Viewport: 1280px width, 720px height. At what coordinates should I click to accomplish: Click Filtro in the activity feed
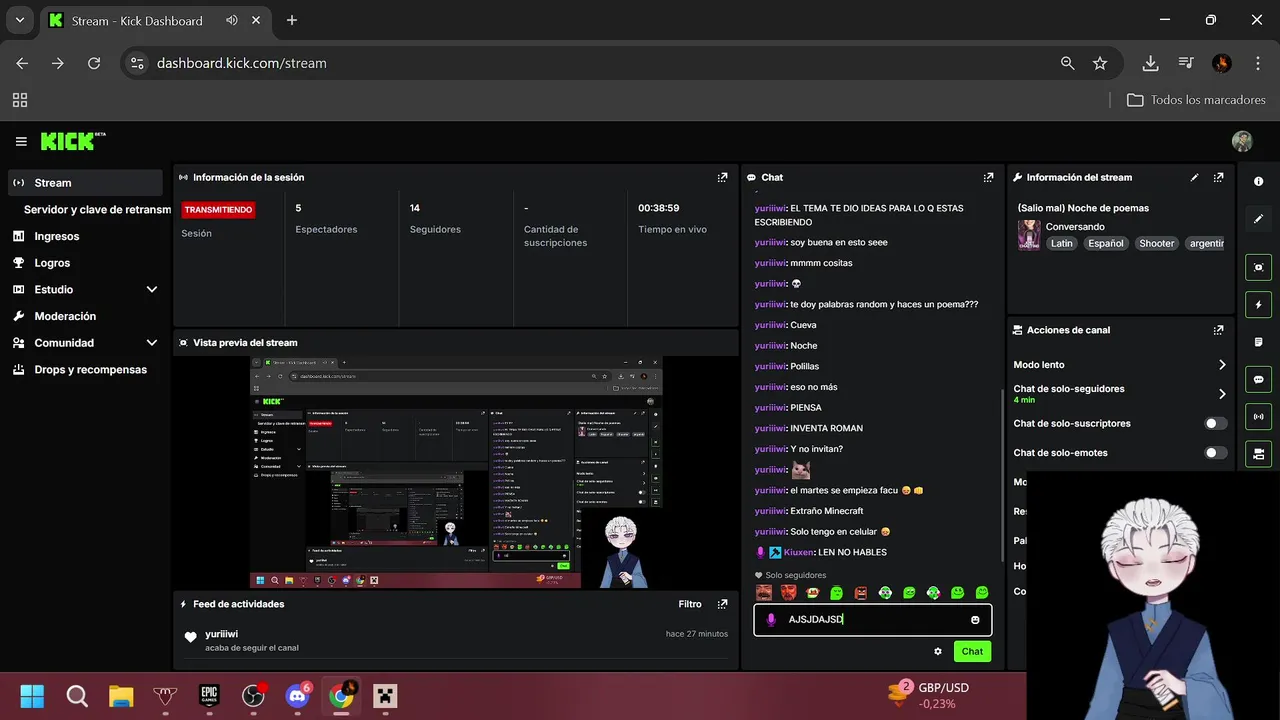click(690, 604)
